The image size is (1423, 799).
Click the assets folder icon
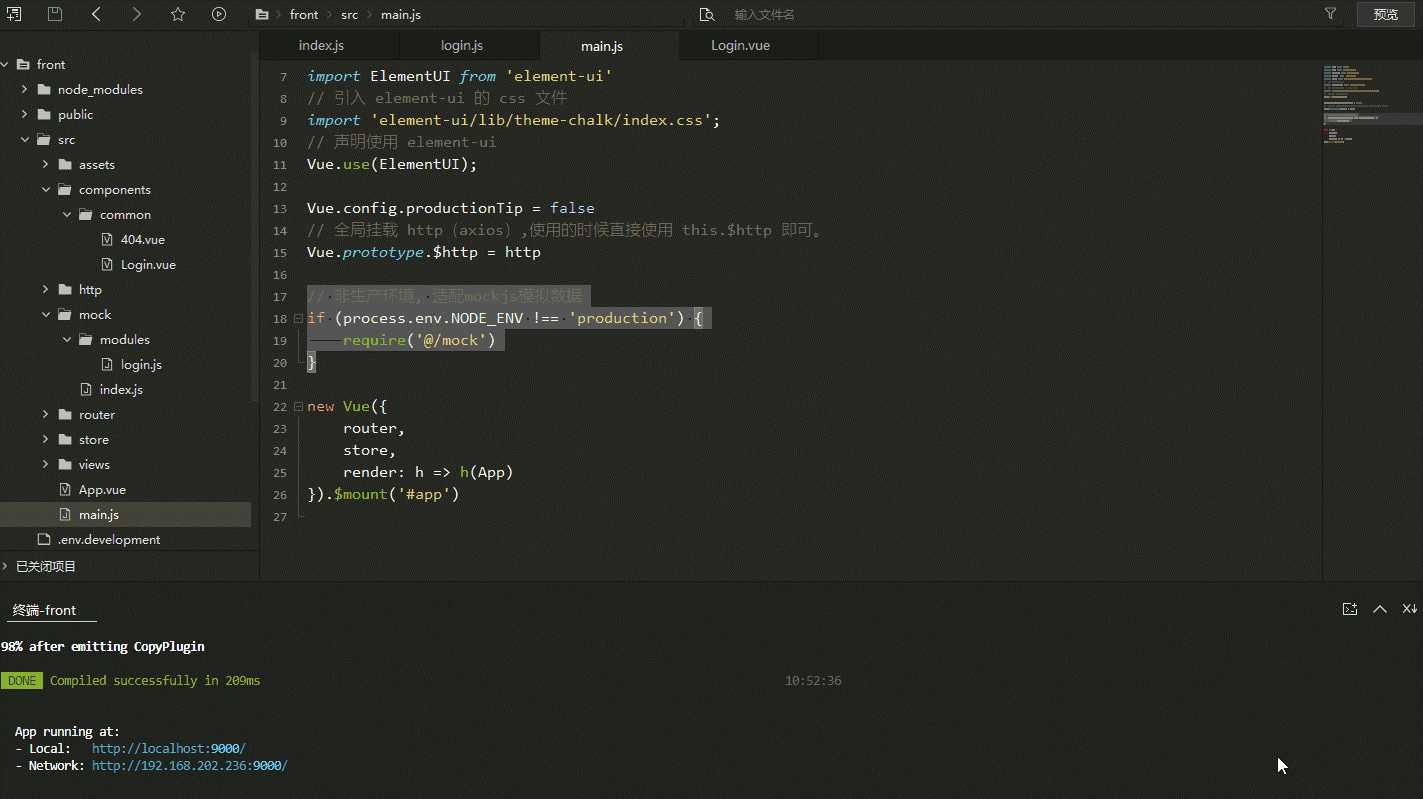65,164
